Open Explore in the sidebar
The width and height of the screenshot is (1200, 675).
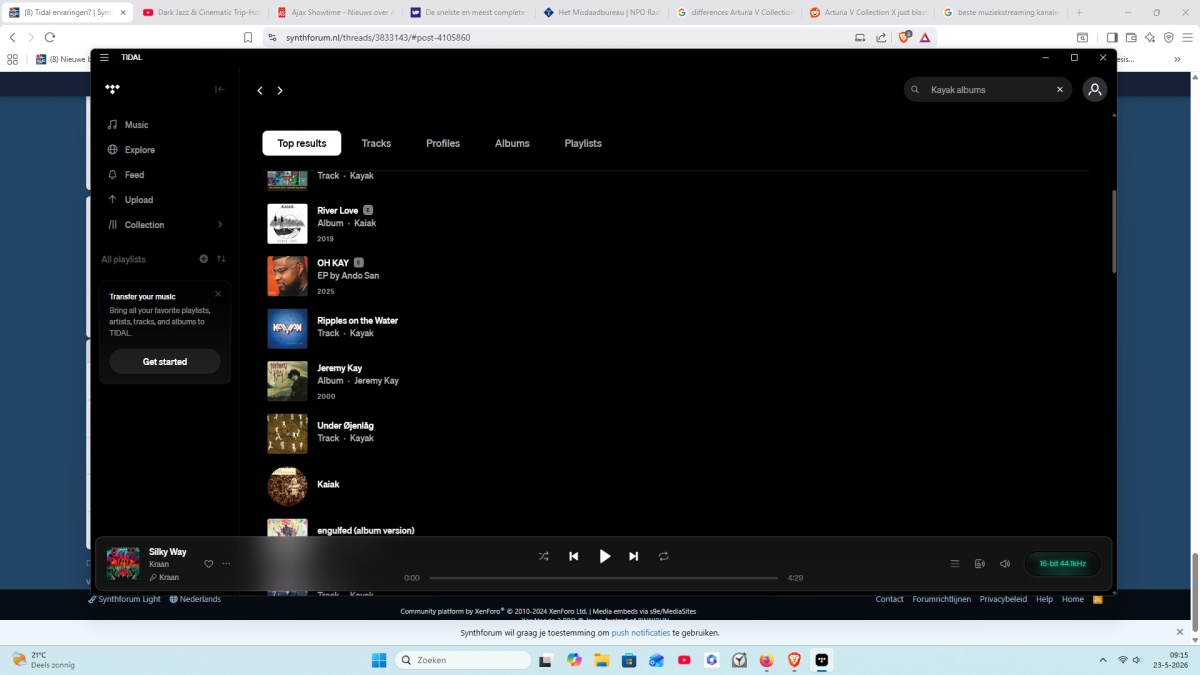coord(139,150)
